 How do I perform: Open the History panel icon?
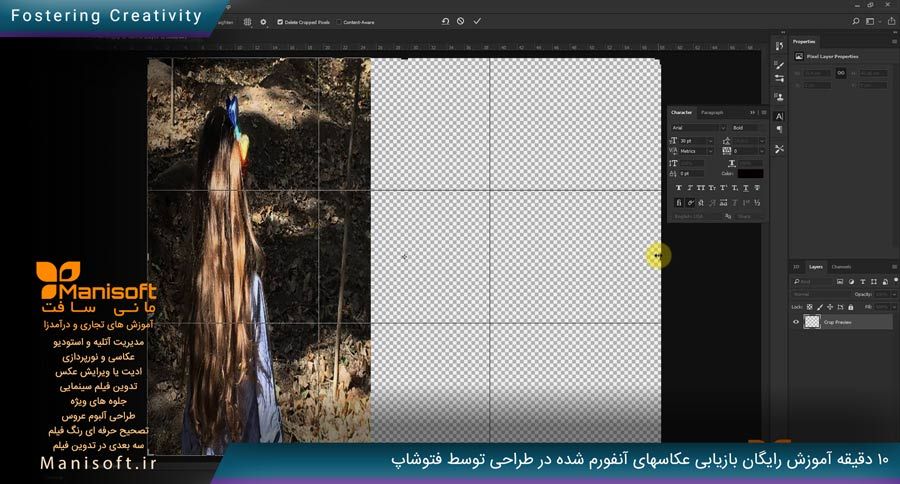pyautogui.click(x=779, y=46)
